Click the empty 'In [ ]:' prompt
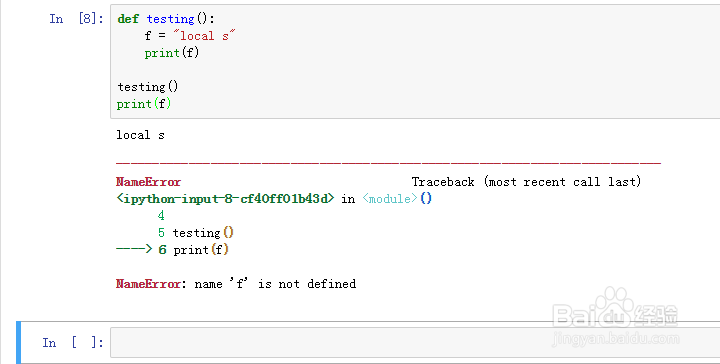This screenshot has height=364, width=720. point(73,342)
